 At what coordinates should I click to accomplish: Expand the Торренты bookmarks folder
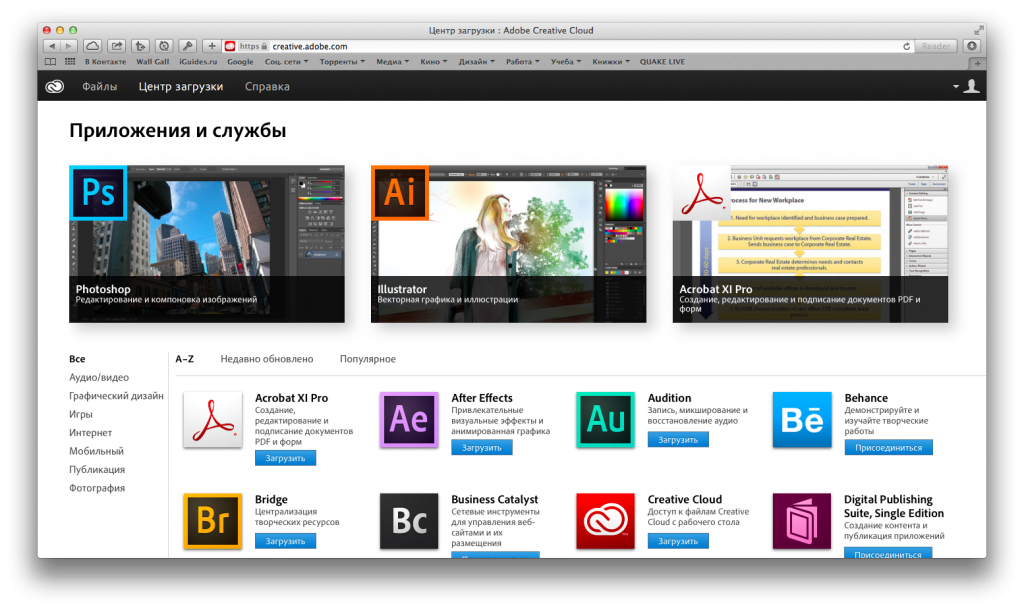pos(342,62)
